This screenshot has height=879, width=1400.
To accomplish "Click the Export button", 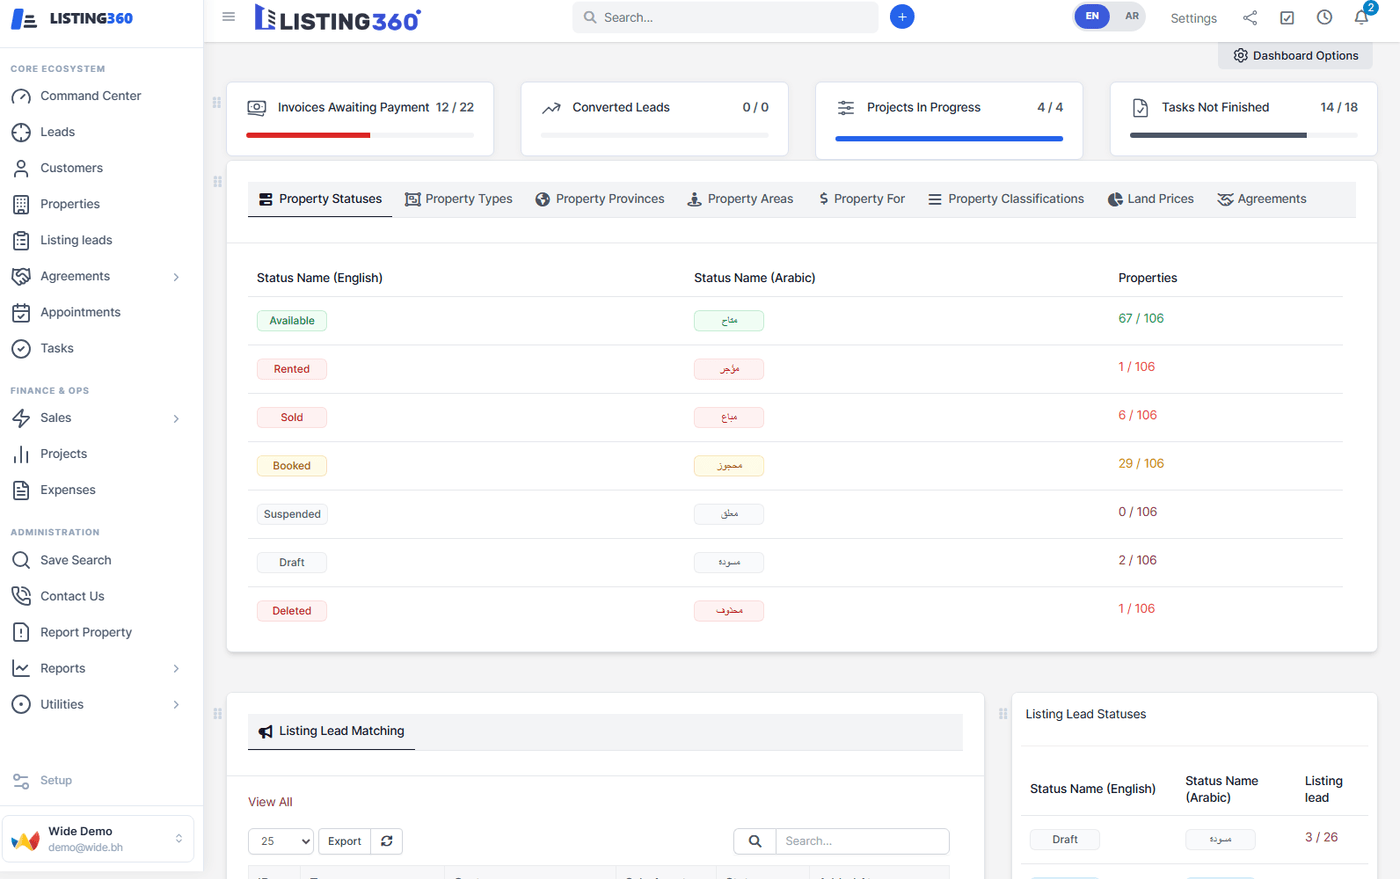I will [345, 841].
